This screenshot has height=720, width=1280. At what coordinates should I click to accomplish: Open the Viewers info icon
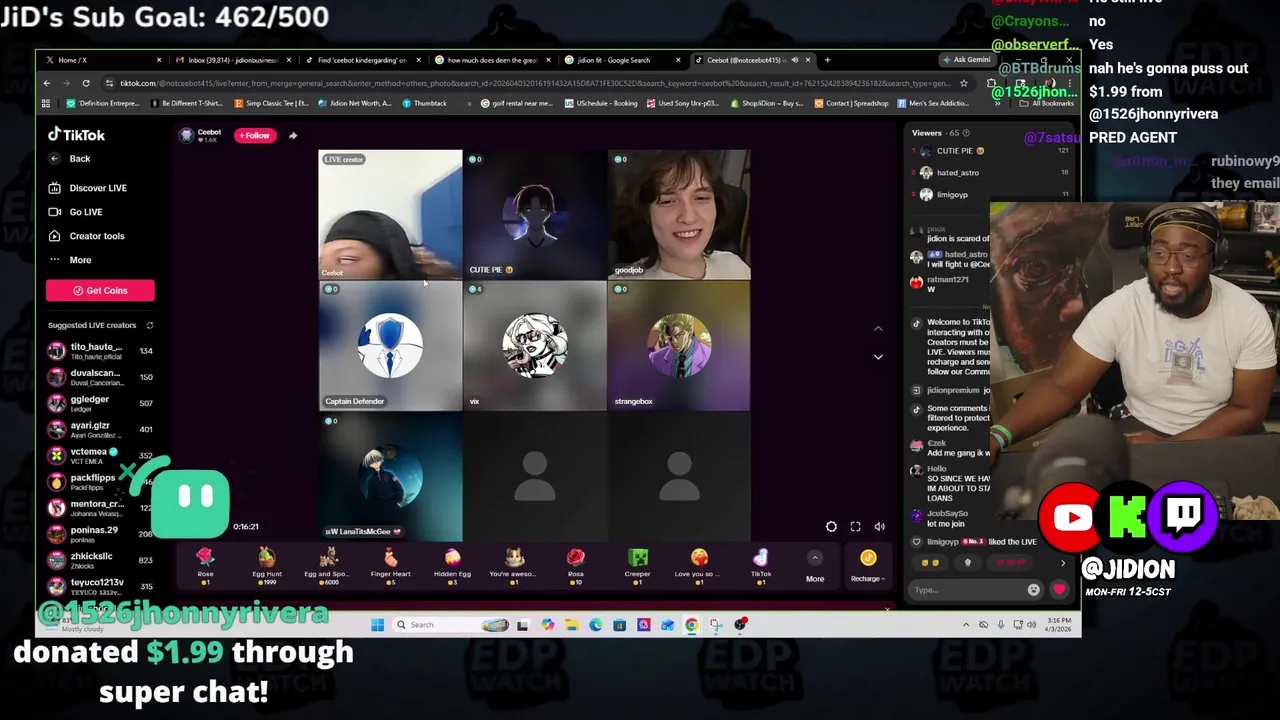(966, 133)
